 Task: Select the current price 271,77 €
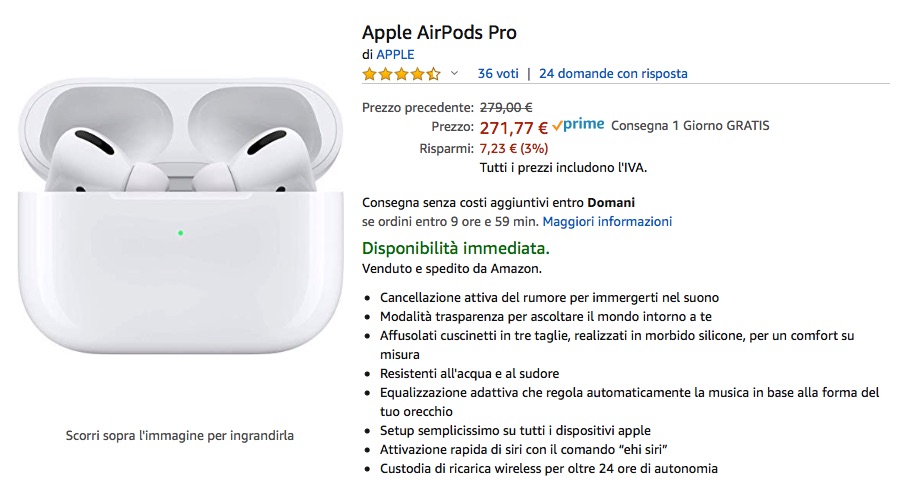click(x=514, y=127)
